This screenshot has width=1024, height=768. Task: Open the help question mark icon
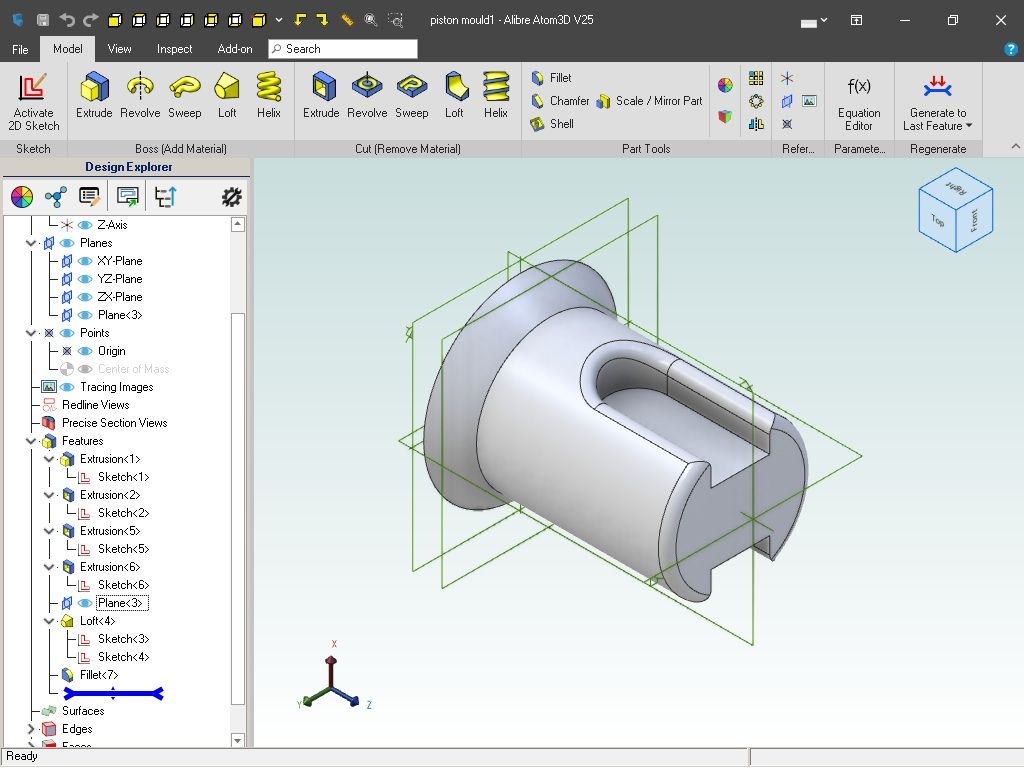click(1010, 49)
